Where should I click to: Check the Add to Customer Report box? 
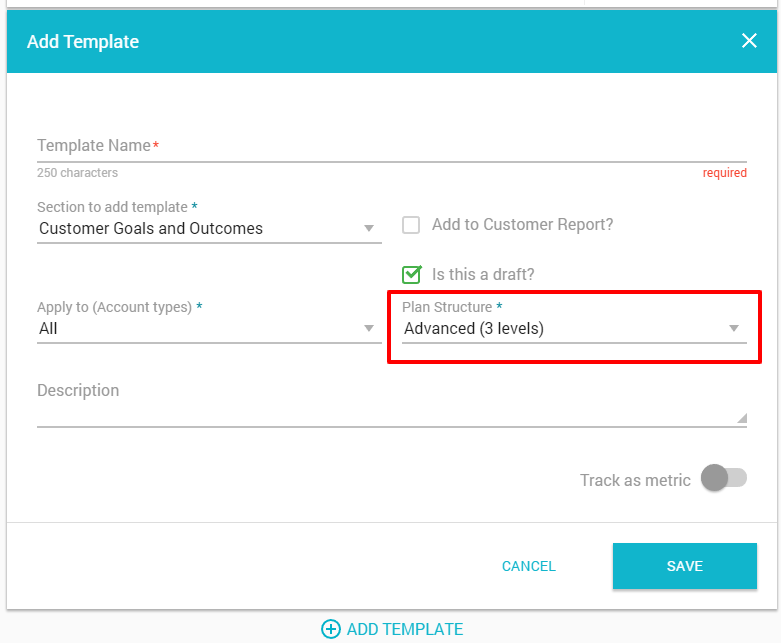(x=411, y=225)
